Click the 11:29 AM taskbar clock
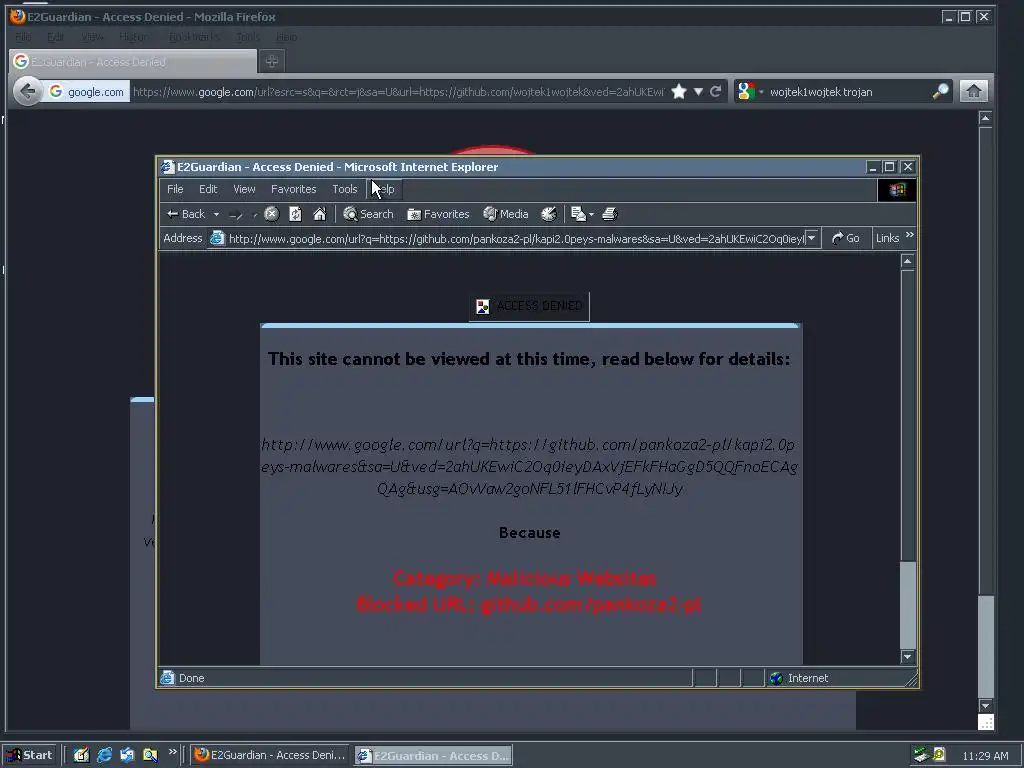 pyautogui.click(x=985, y=756)
